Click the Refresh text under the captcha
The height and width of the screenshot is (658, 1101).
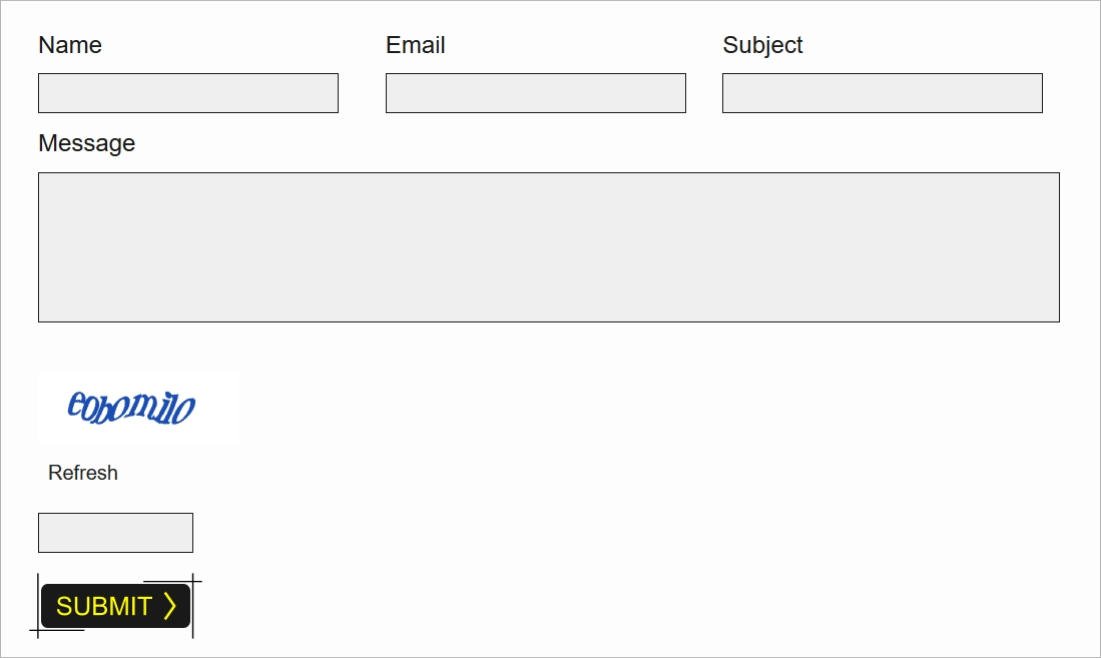click(x=83, y=473)
